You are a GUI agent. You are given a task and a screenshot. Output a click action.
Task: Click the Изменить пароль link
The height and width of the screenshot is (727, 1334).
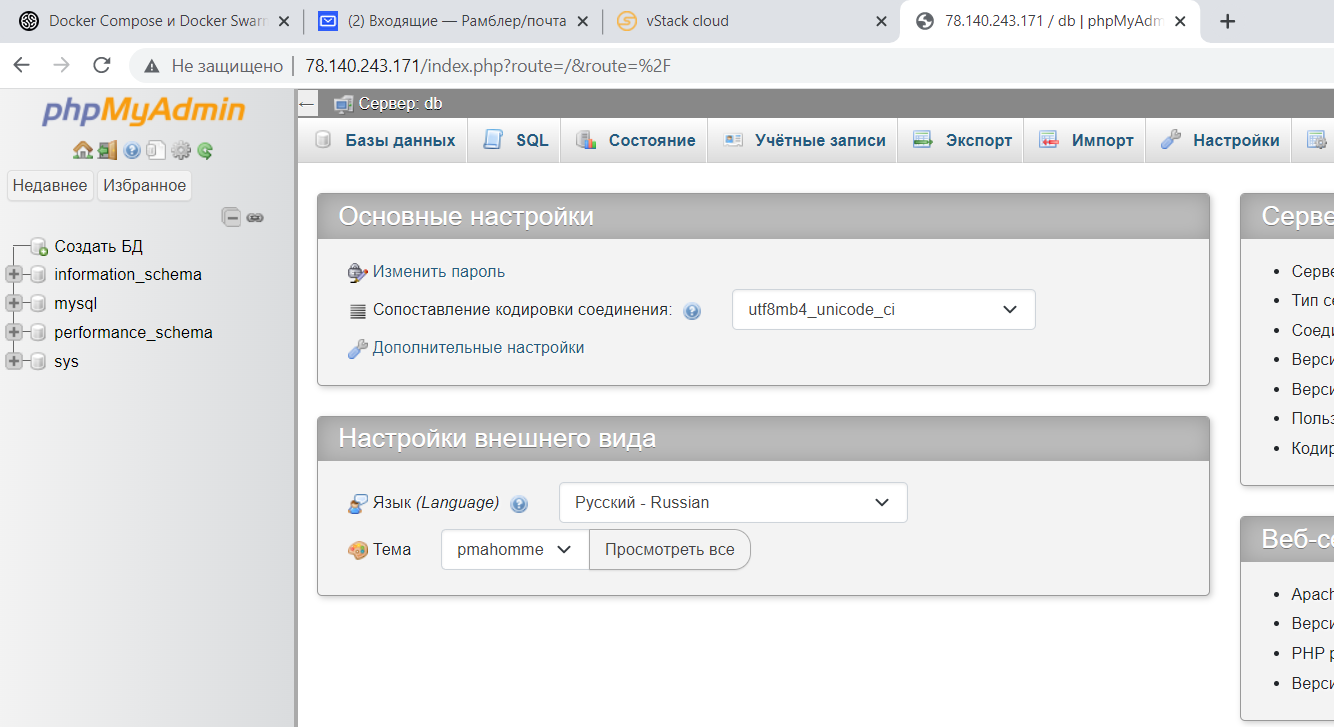point(439,272)
